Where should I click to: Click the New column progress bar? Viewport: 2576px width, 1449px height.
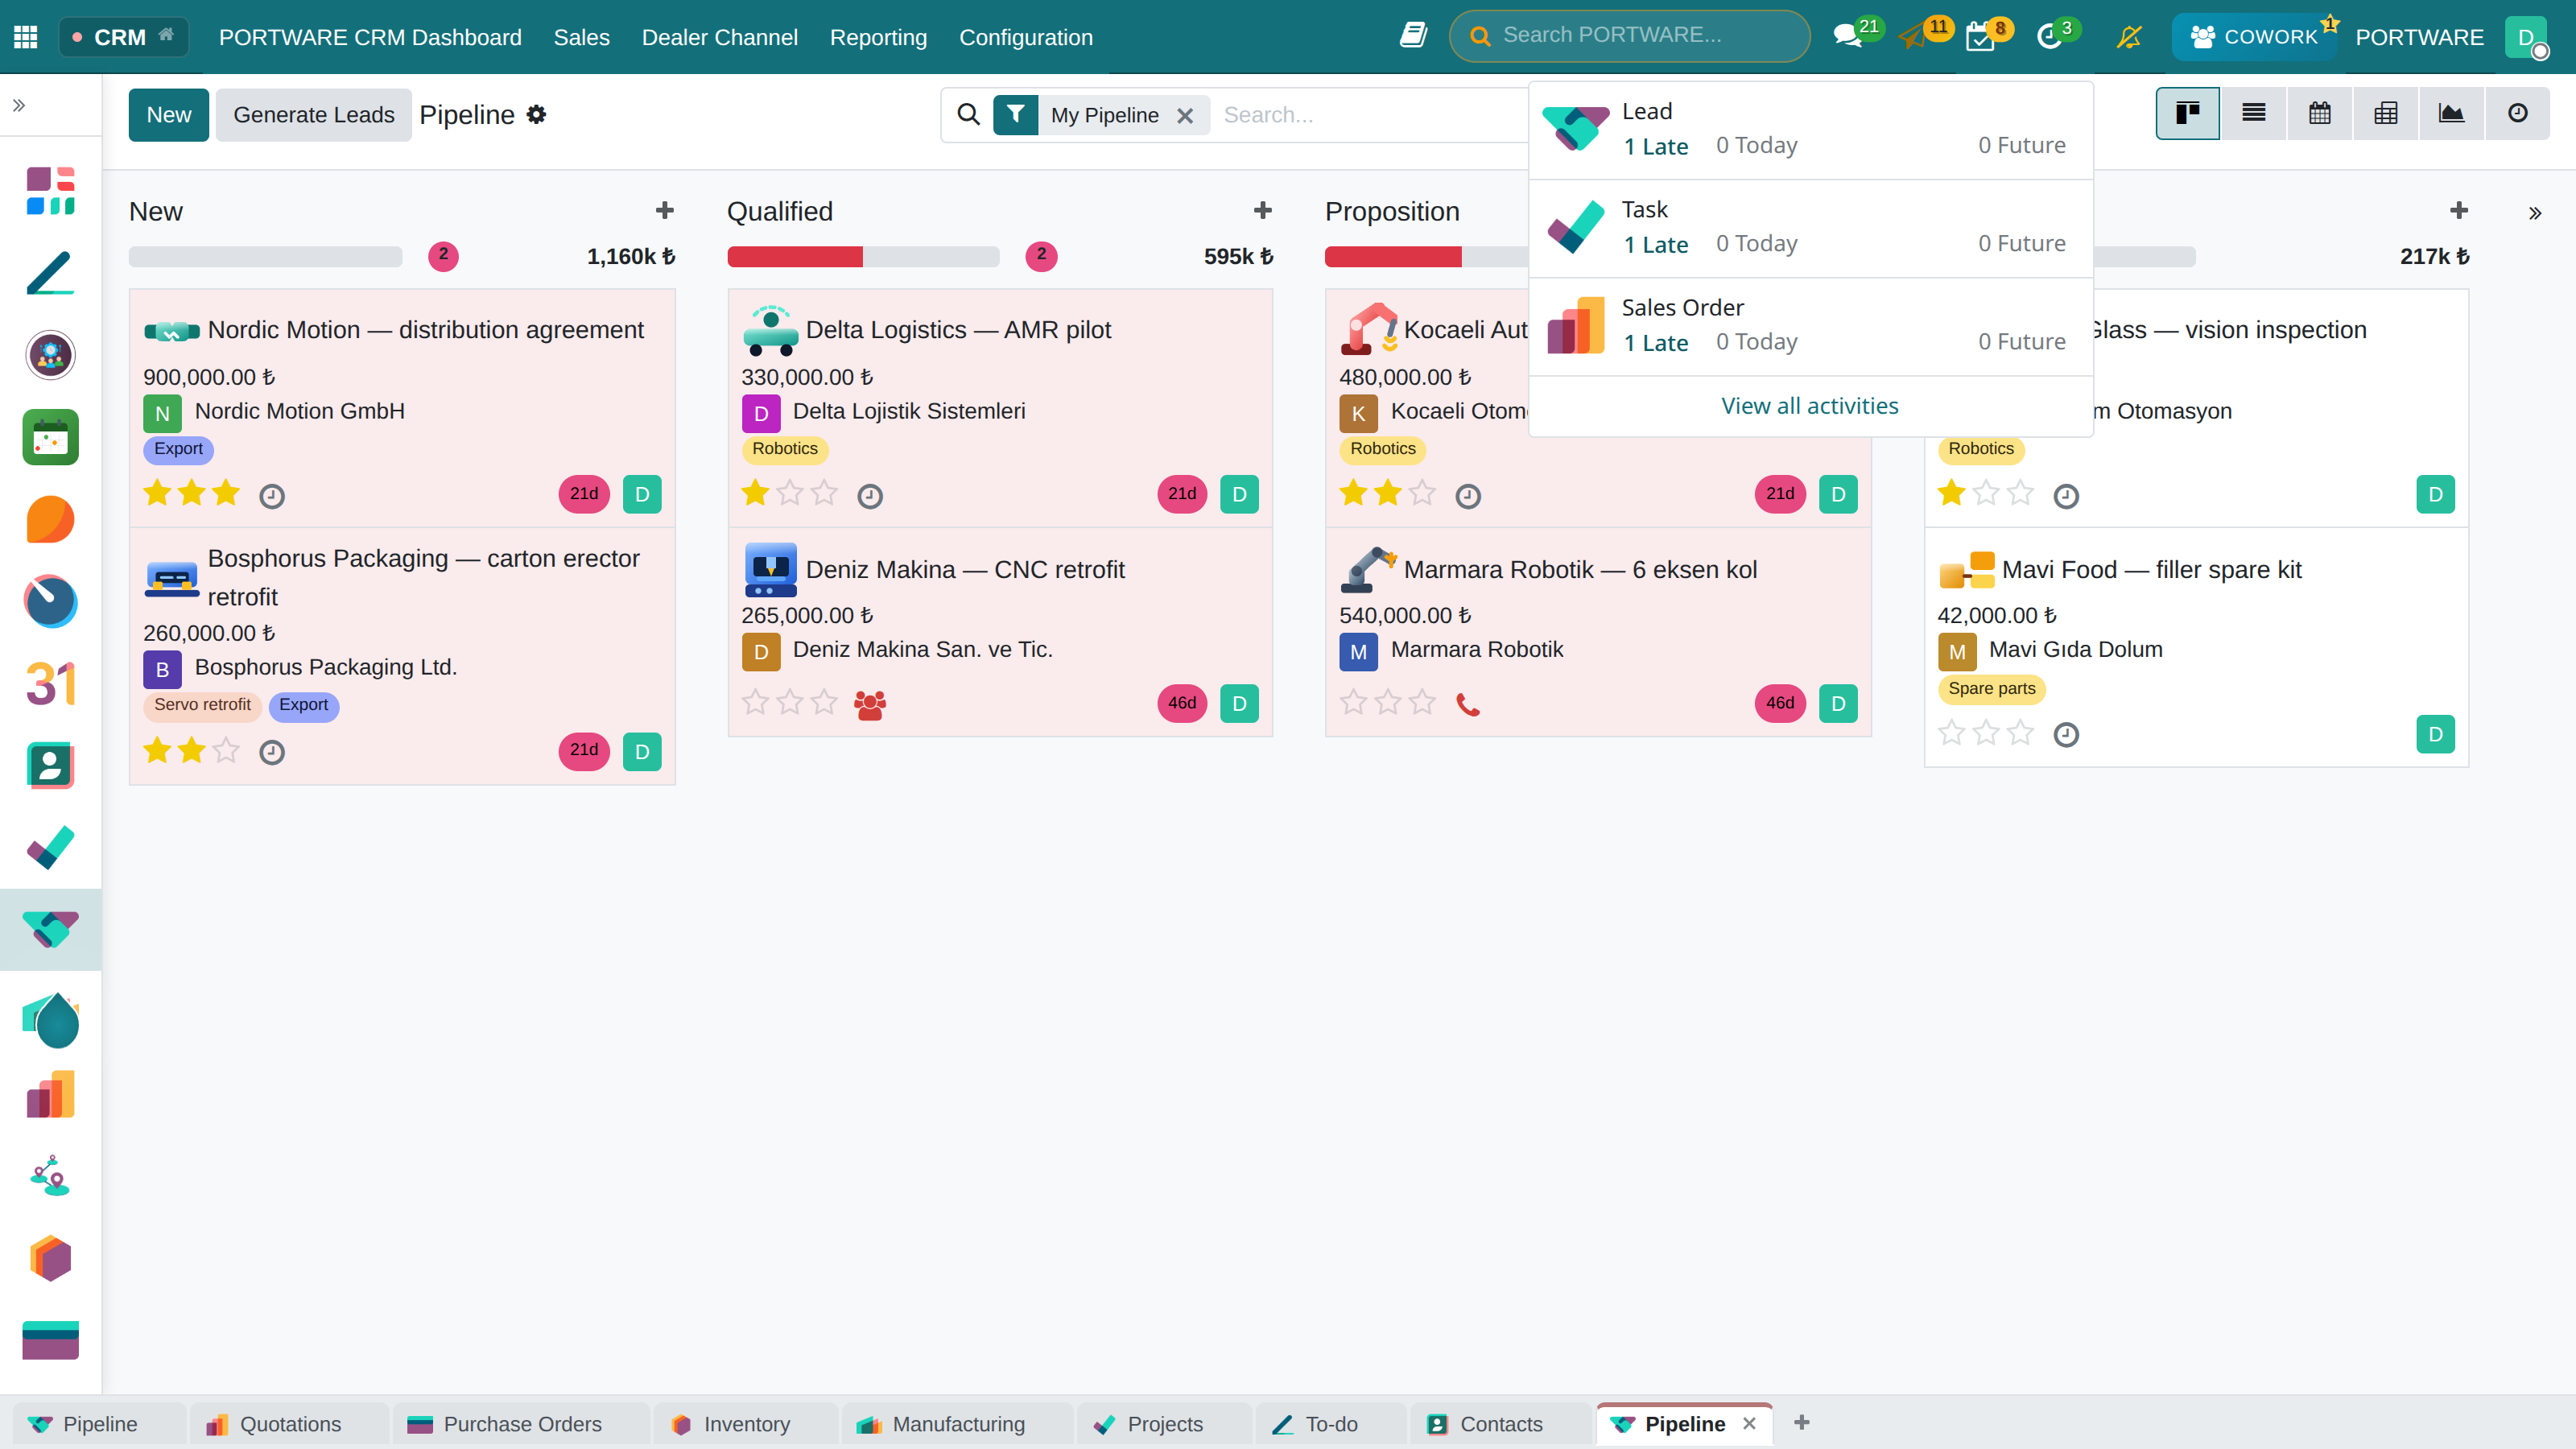point(265,256)
